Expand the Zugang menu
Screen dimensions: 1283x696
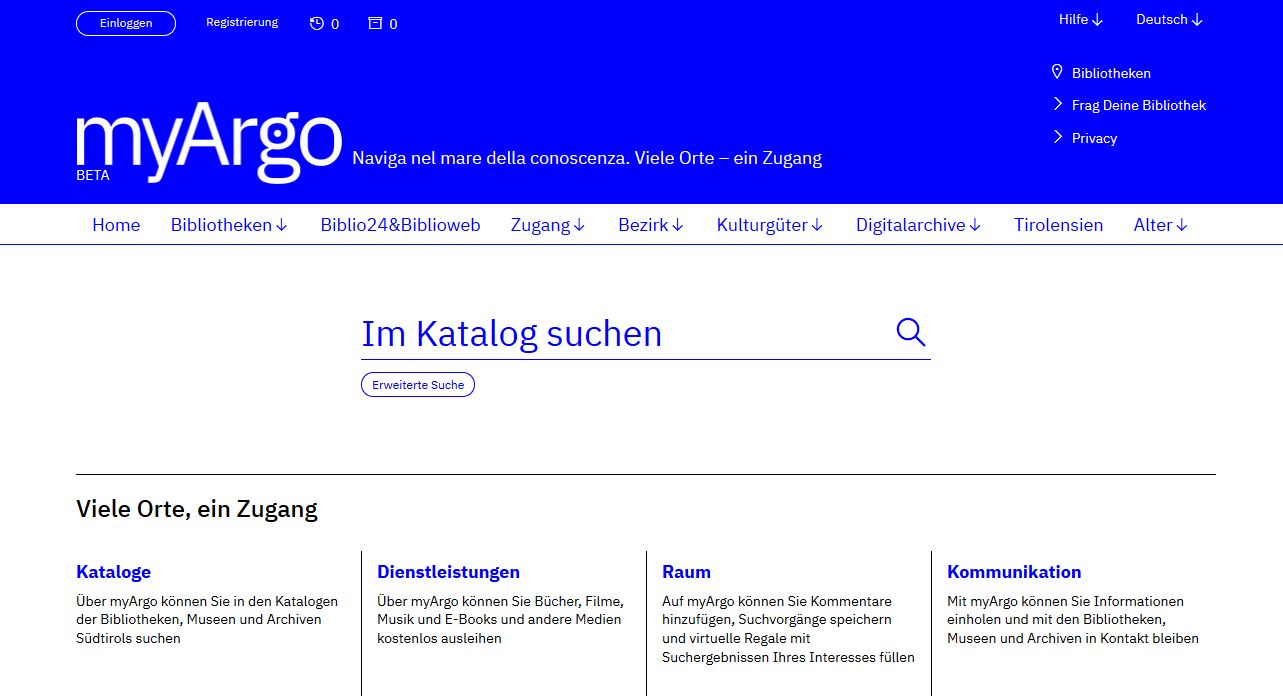548,225
